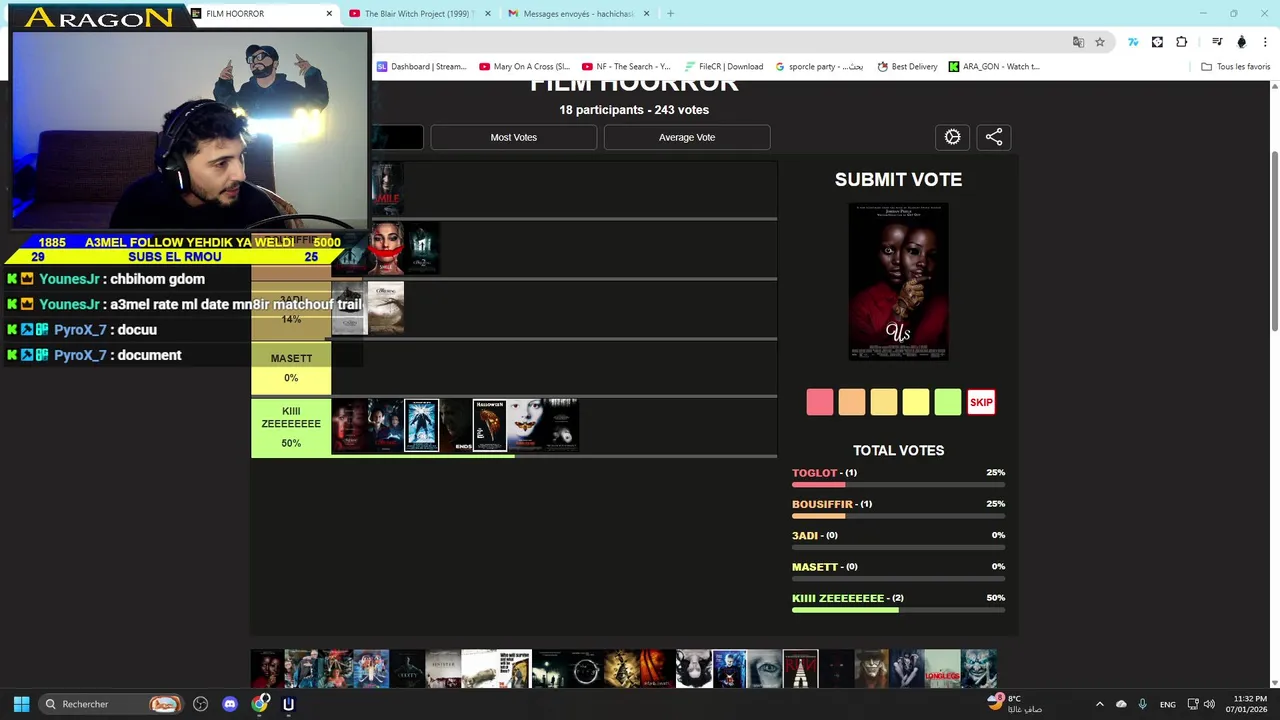Viewport: 1280px width, 720px height.
Task: Open the weather widget showing 8°C
Action: click(x=1015, y=704)
